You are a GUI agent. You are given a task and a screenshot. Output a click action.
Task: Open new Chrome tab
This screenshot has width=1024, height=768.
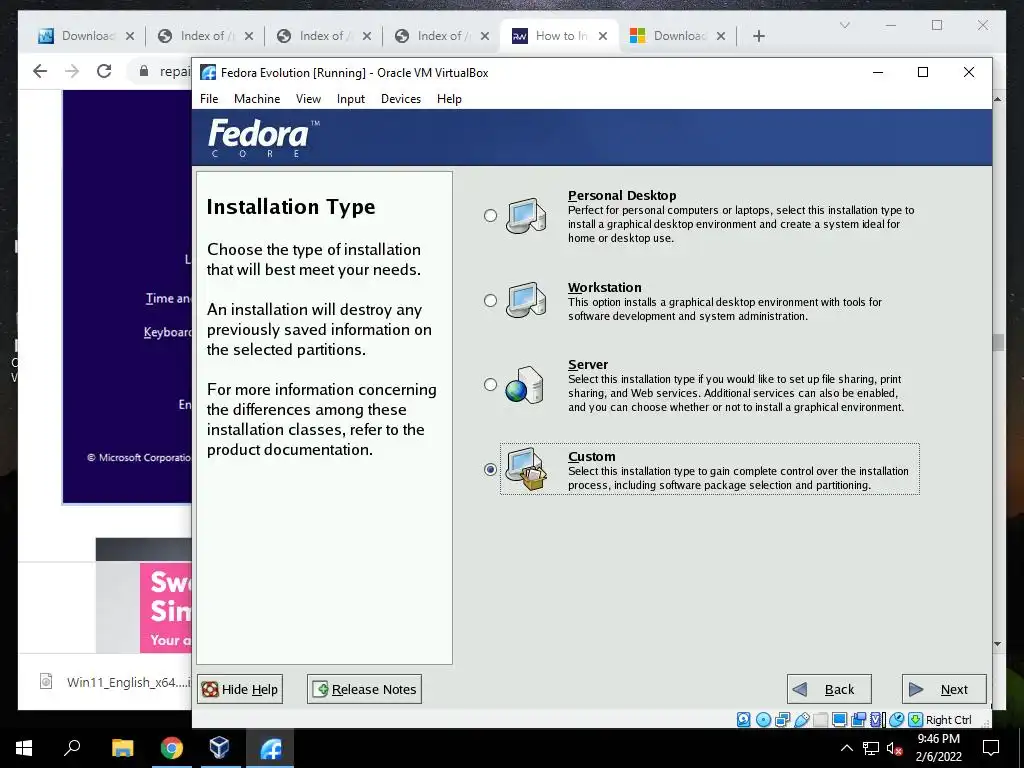click(758, 36)
